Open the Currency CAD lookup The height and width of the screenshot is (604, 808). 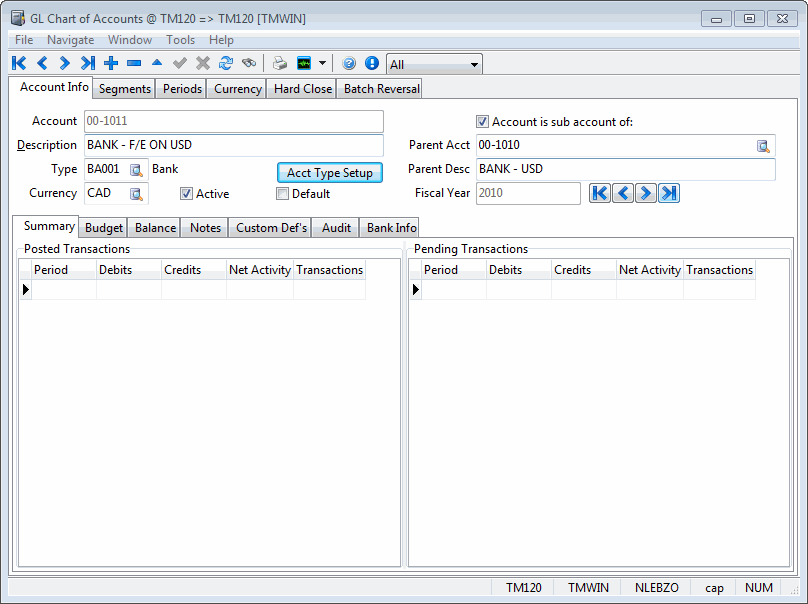point(136,194)
